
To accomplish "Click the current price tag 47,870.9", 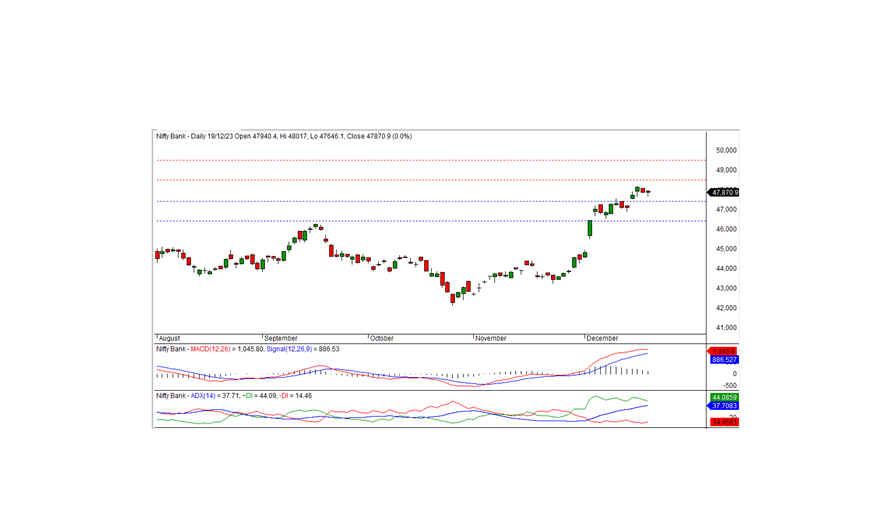I will coord(724,193).
